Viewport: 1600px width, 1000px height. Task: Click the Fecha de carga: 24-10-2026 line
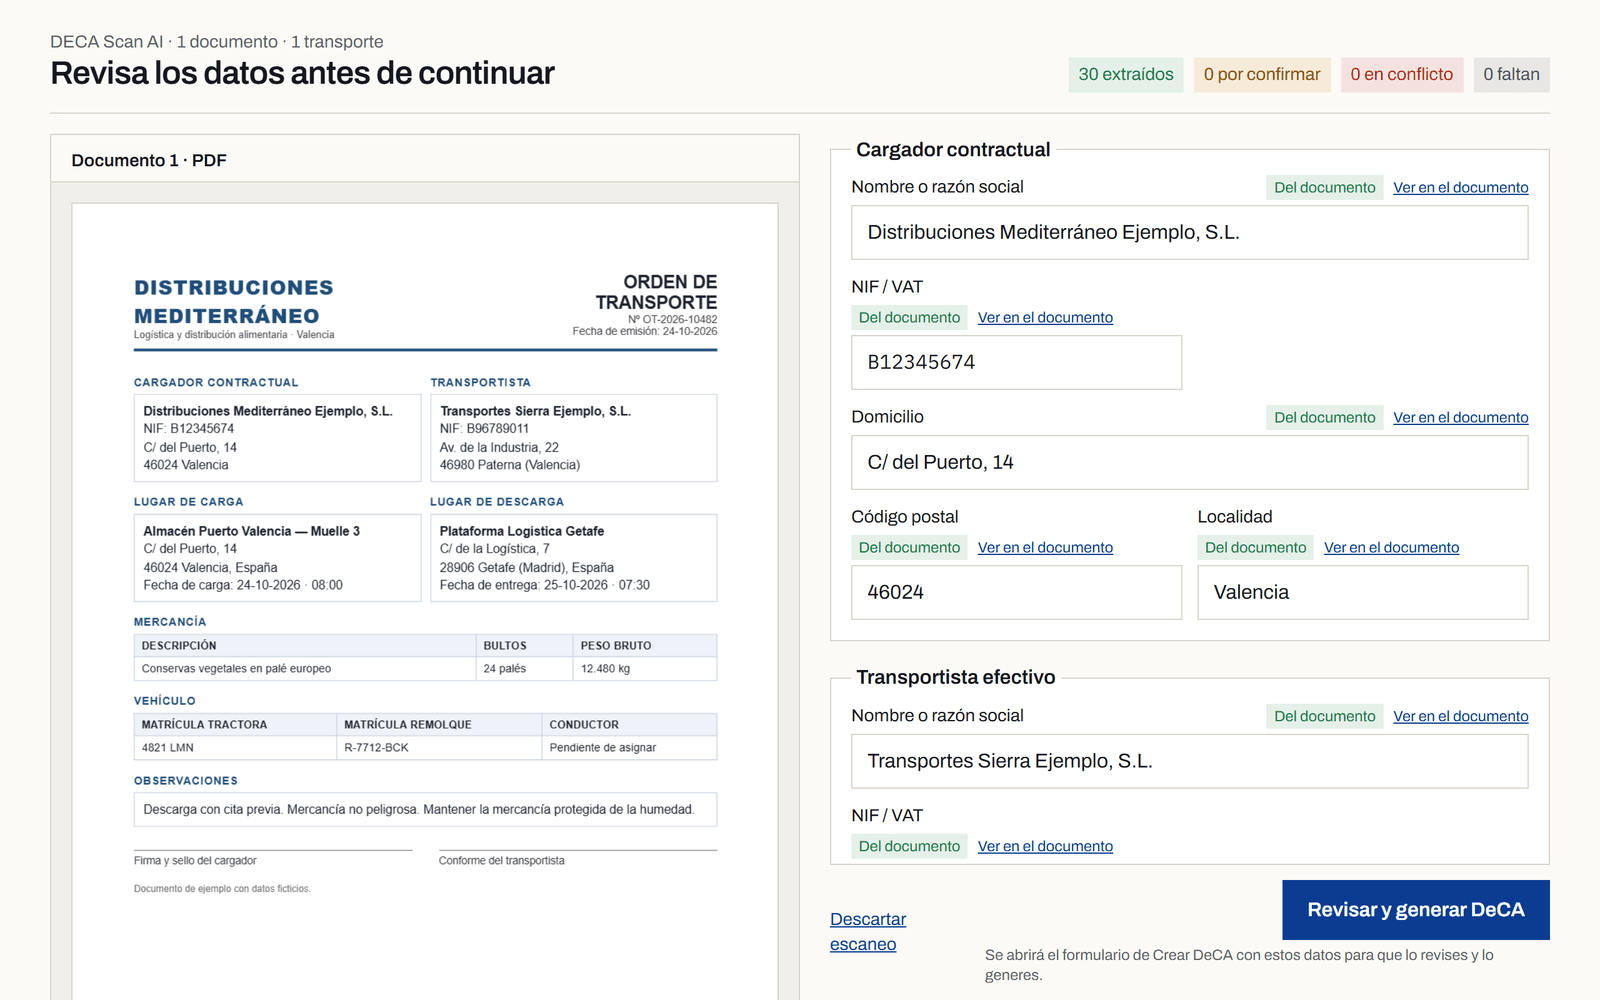point(243,585)
